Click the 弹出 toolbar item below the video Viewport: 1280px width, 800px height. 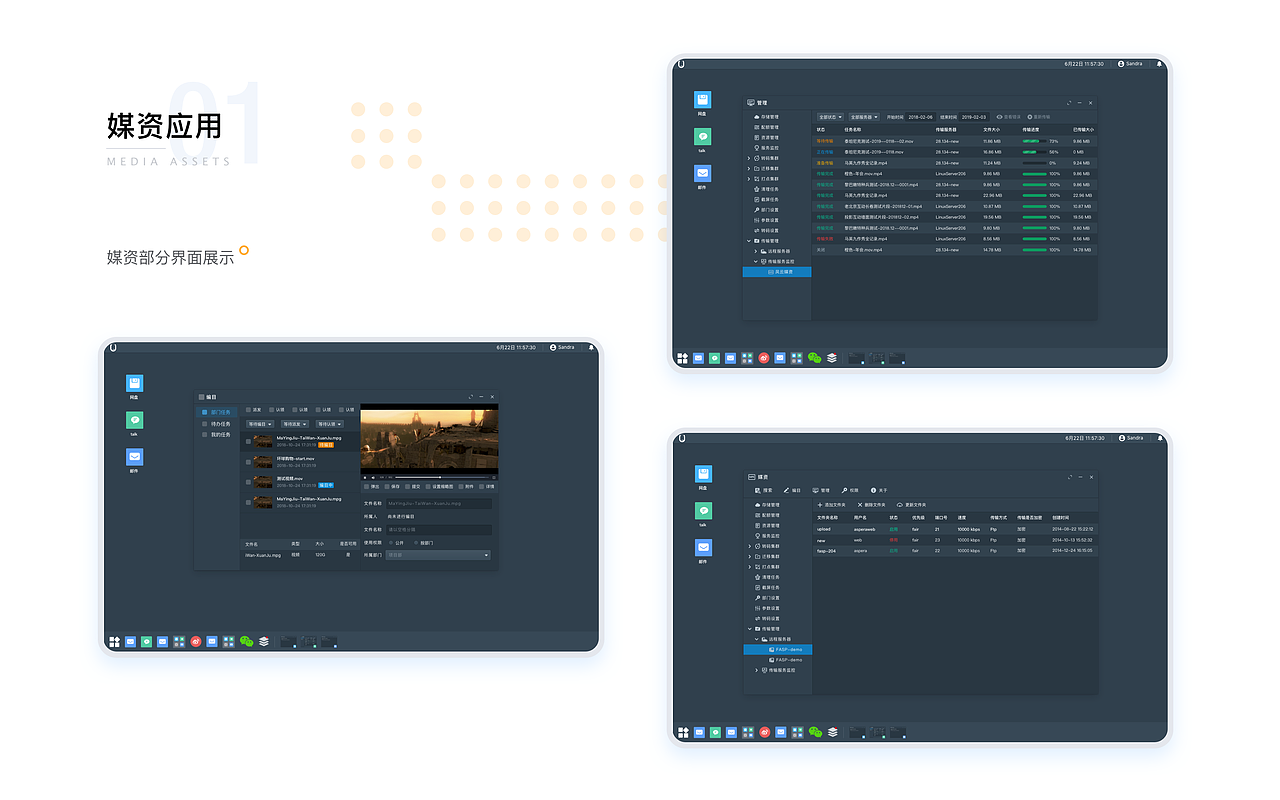[x=372, y=487]
